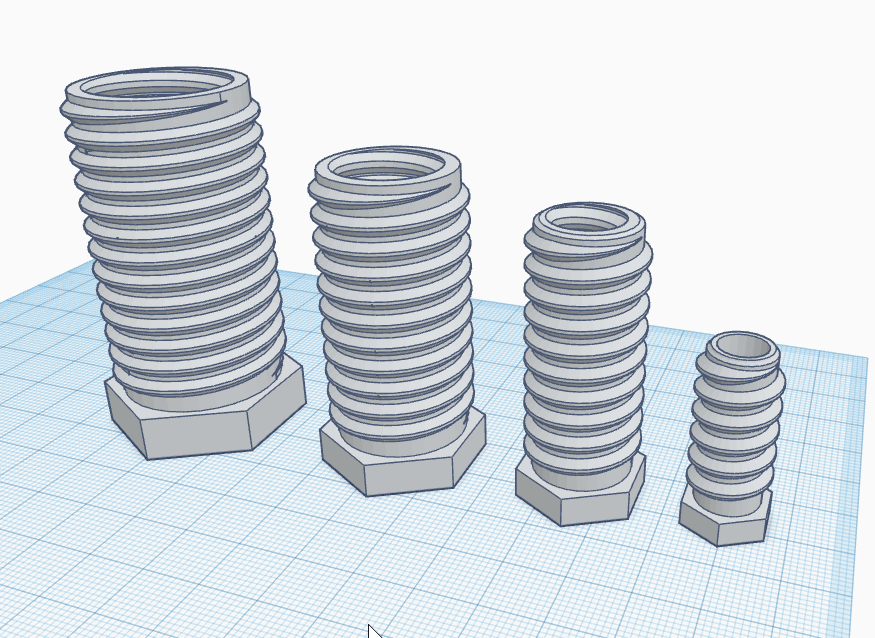Select the largest threaded insert model
The width and height of the screenshot is (875, 638).
tap(170, 250)
